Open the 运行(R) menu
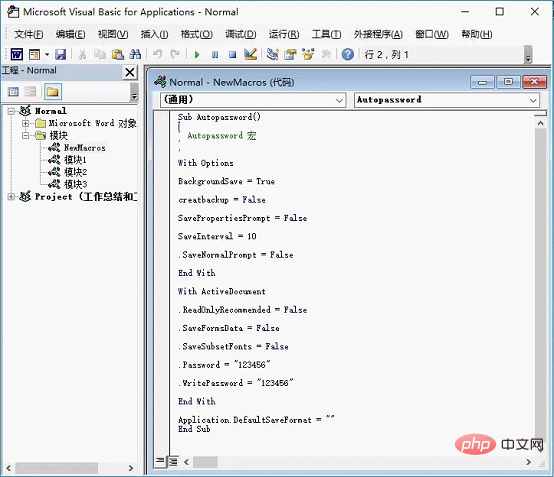This screenshot has height=477, width=554. click(x=284, y=34)
